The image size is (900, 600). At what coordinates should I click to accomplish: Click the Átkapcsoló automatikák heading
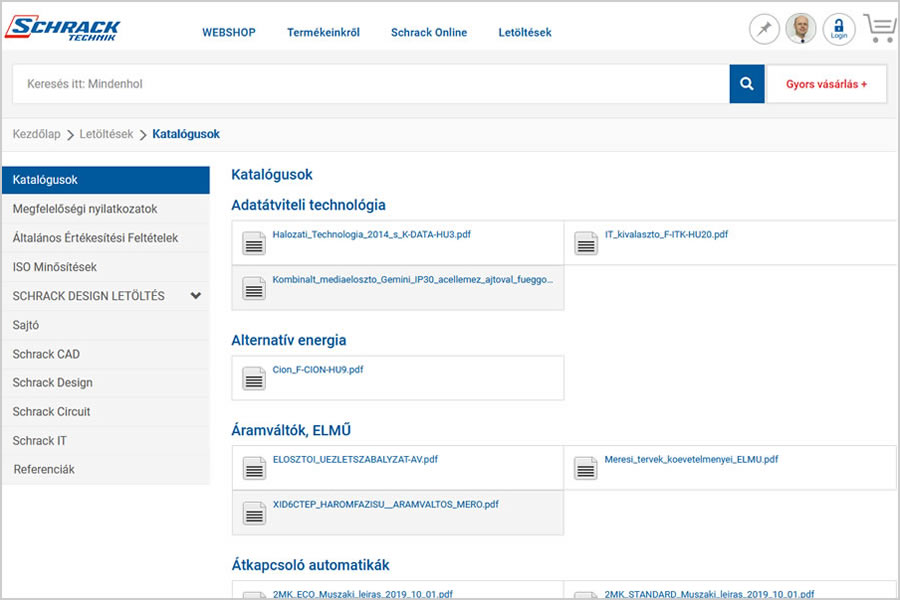coord(311,565)
